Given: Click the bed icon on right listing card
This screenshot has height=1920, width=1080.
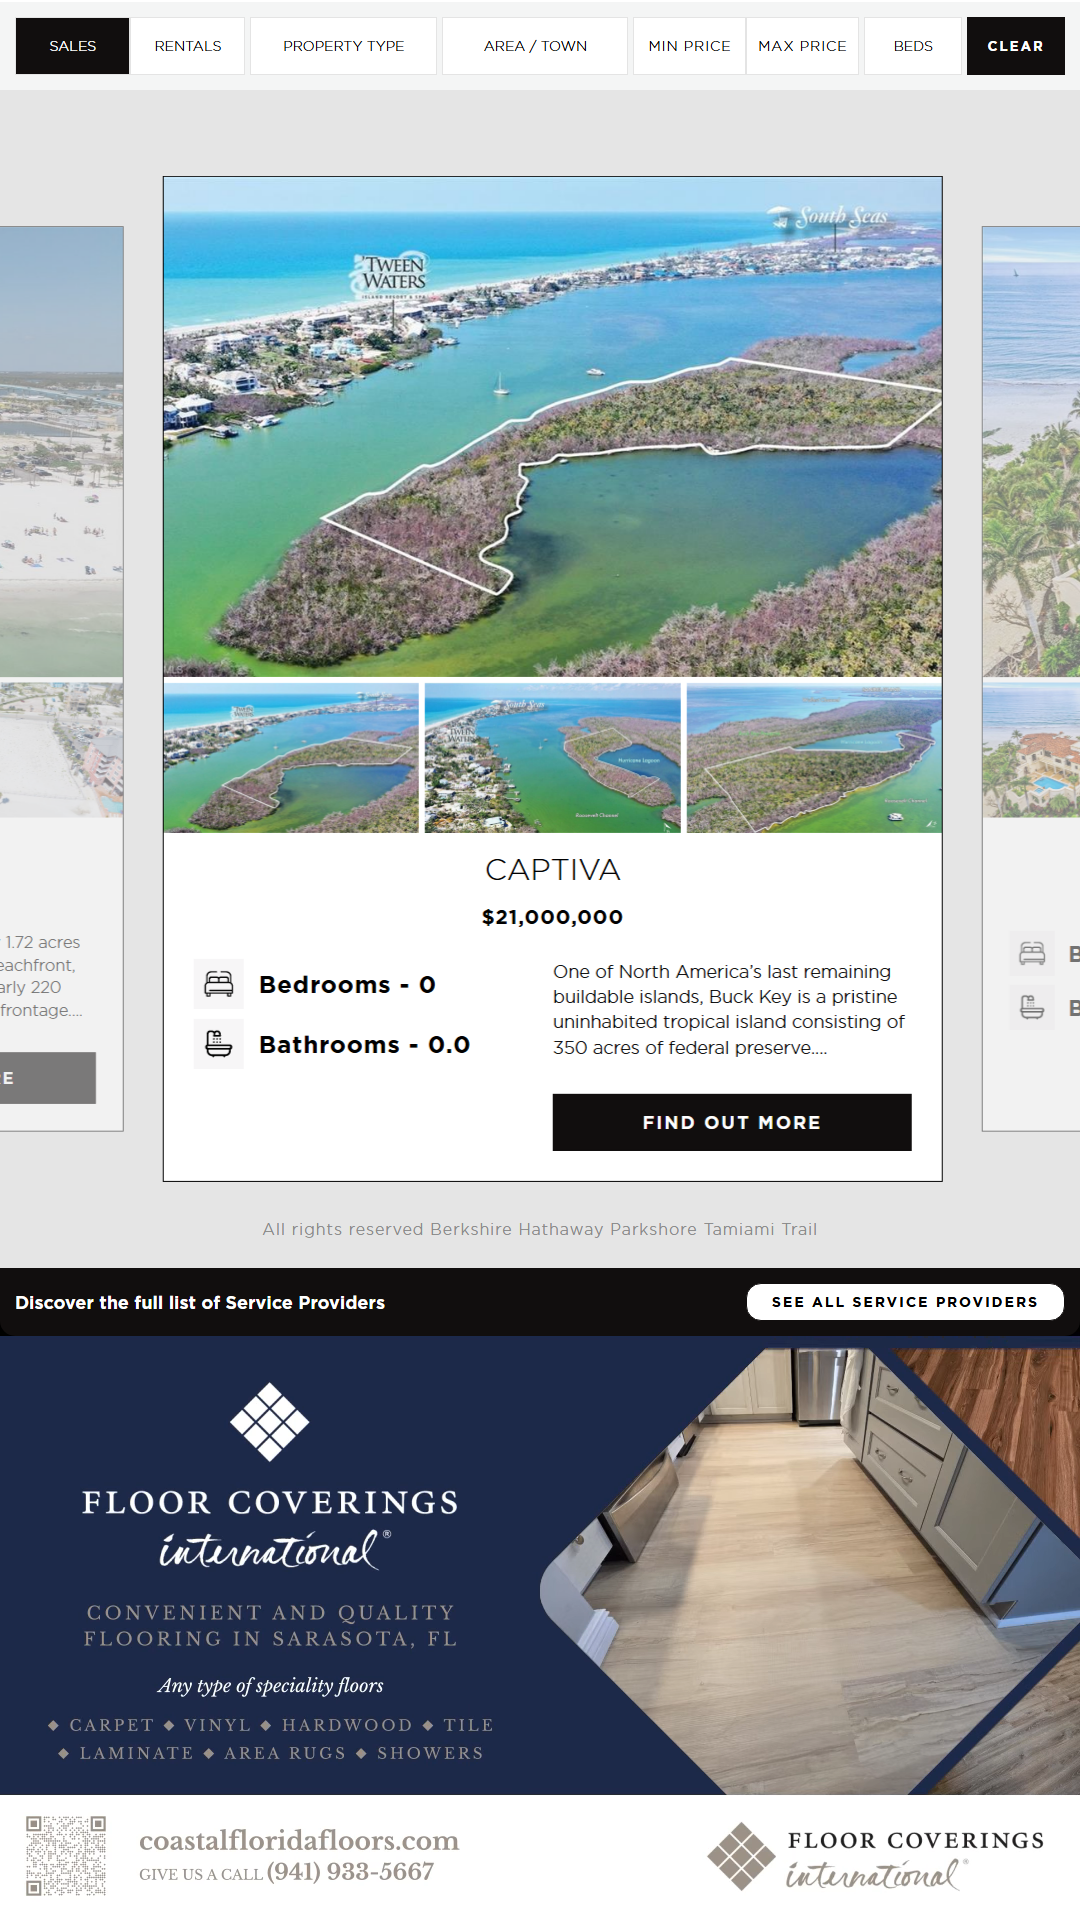Looking at the screenshot, I should click(x=1032, y=953).
